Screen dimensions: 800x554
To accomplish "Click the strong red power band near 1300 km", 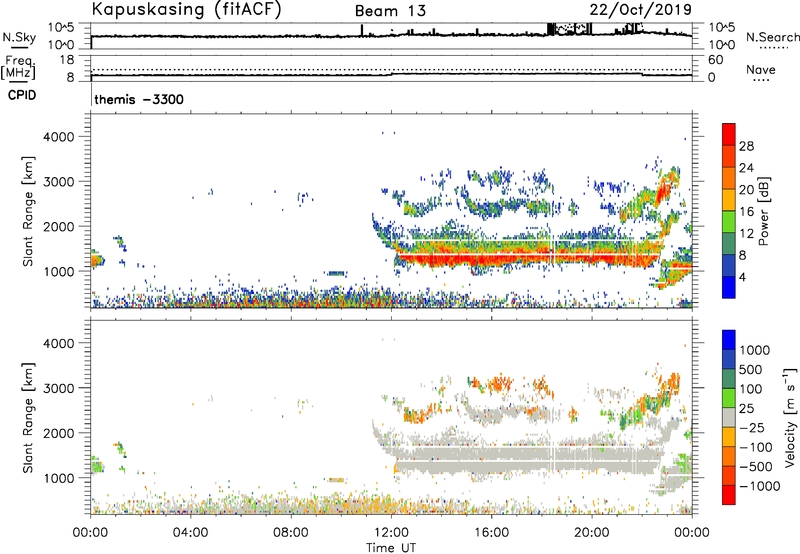I will click(x=526, y=258).
